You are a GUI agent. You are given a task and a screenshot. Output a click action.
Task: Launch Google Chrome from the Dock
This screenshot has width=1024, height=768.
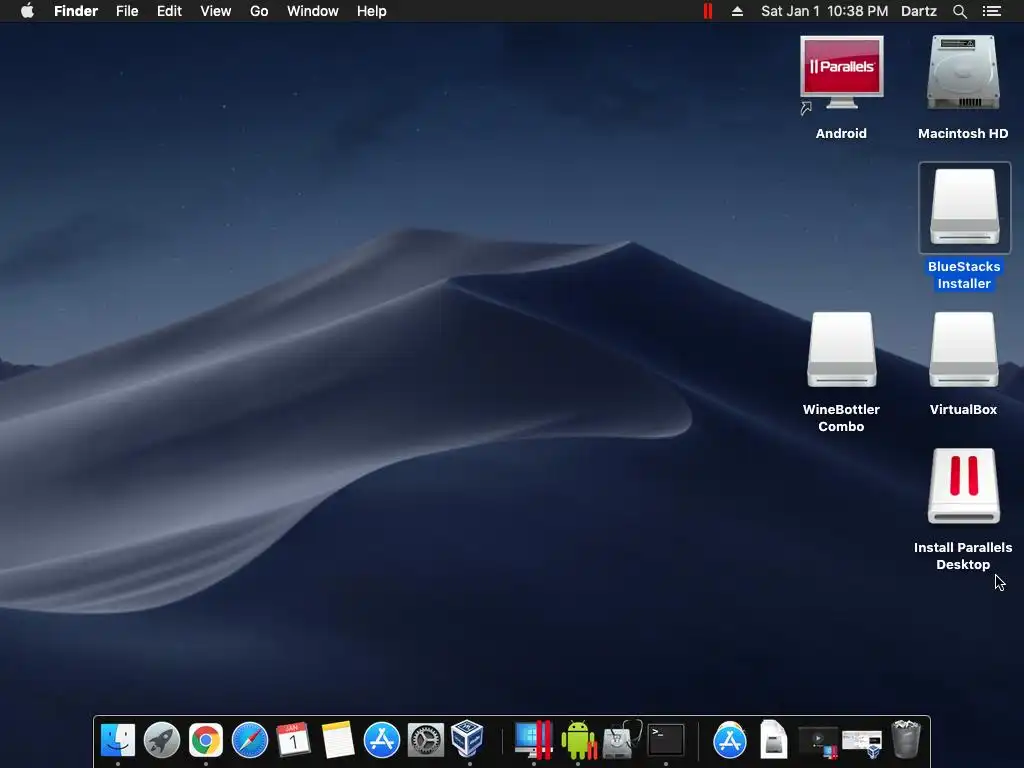[206, 740]
